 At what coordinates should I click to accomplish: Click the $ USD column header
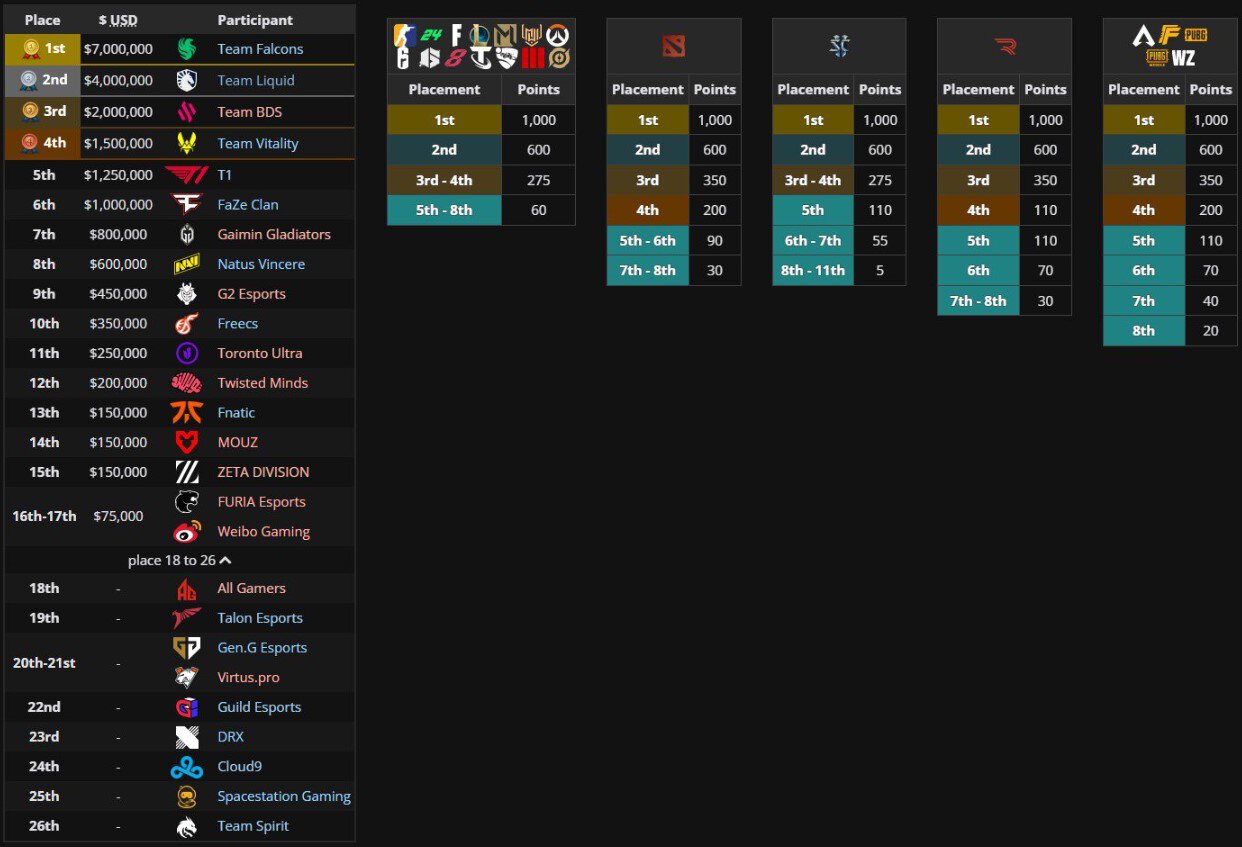point(118,20)
